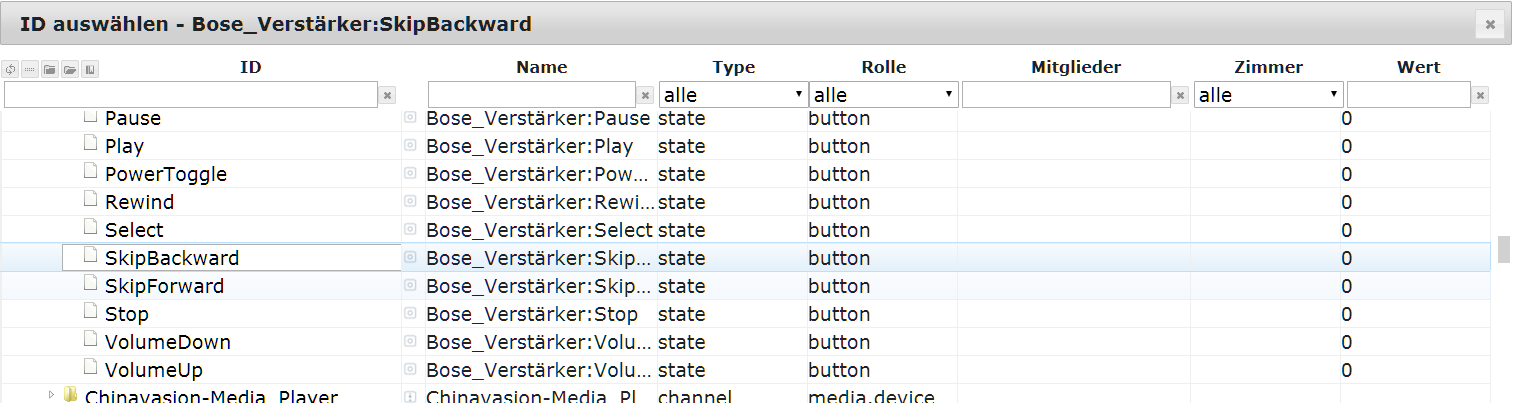Open the Type filter dropdown
Screen dimensions: 1516x405
coord(732,95)
